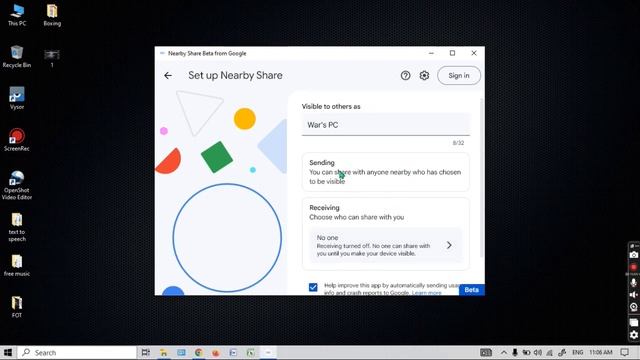This screenshot has width=640, height=360.
Task: Select the text to speech folder
Action: (17, 227)
